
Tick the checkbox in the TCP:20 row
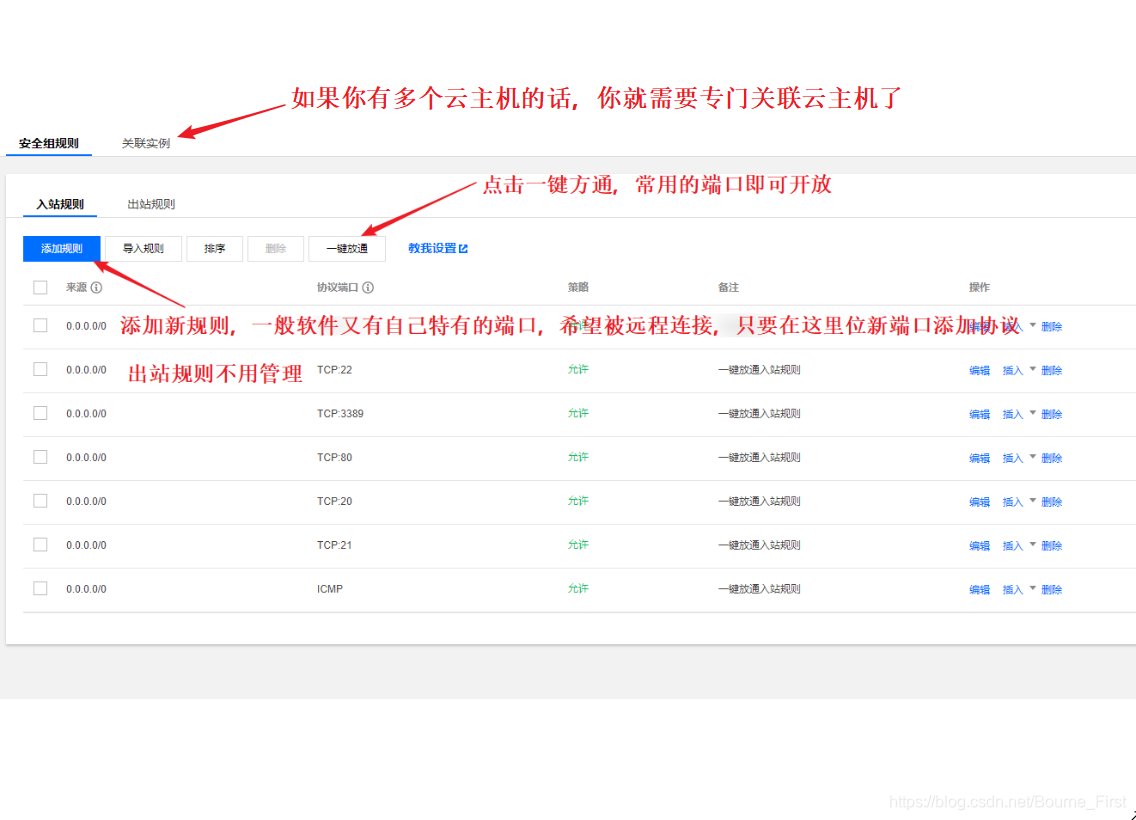point(41,501)
